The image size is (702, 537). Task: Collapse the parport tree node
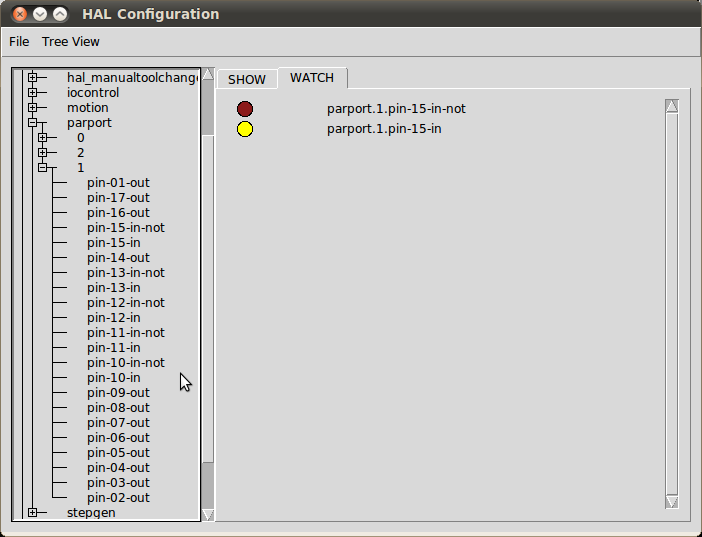(32, 123)
